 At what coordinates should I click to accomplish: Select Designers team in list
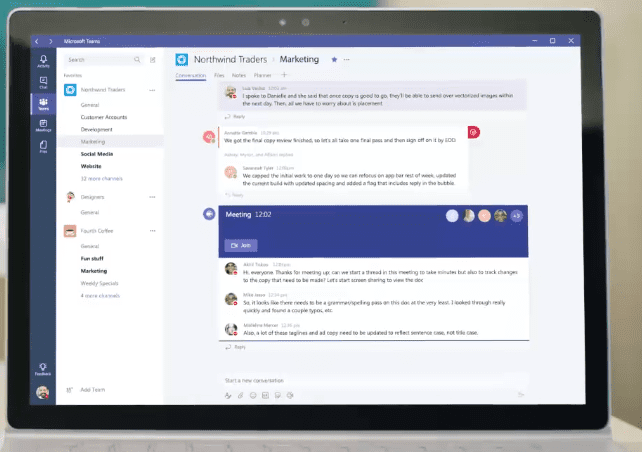click(x=93, y=197)
